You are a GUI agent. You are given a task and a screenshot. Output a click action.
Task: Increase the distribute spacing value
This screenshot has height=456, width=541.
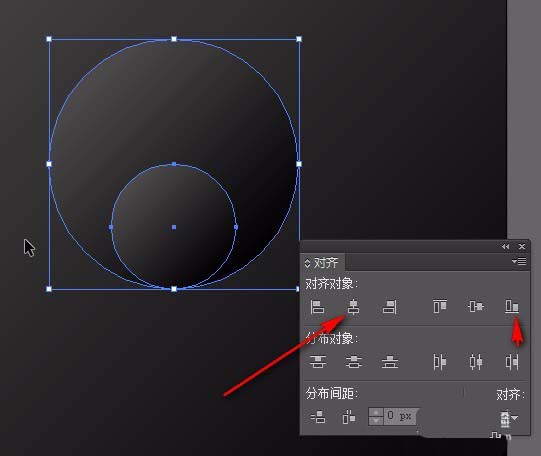pyautogui.click(x=376, y=413)
